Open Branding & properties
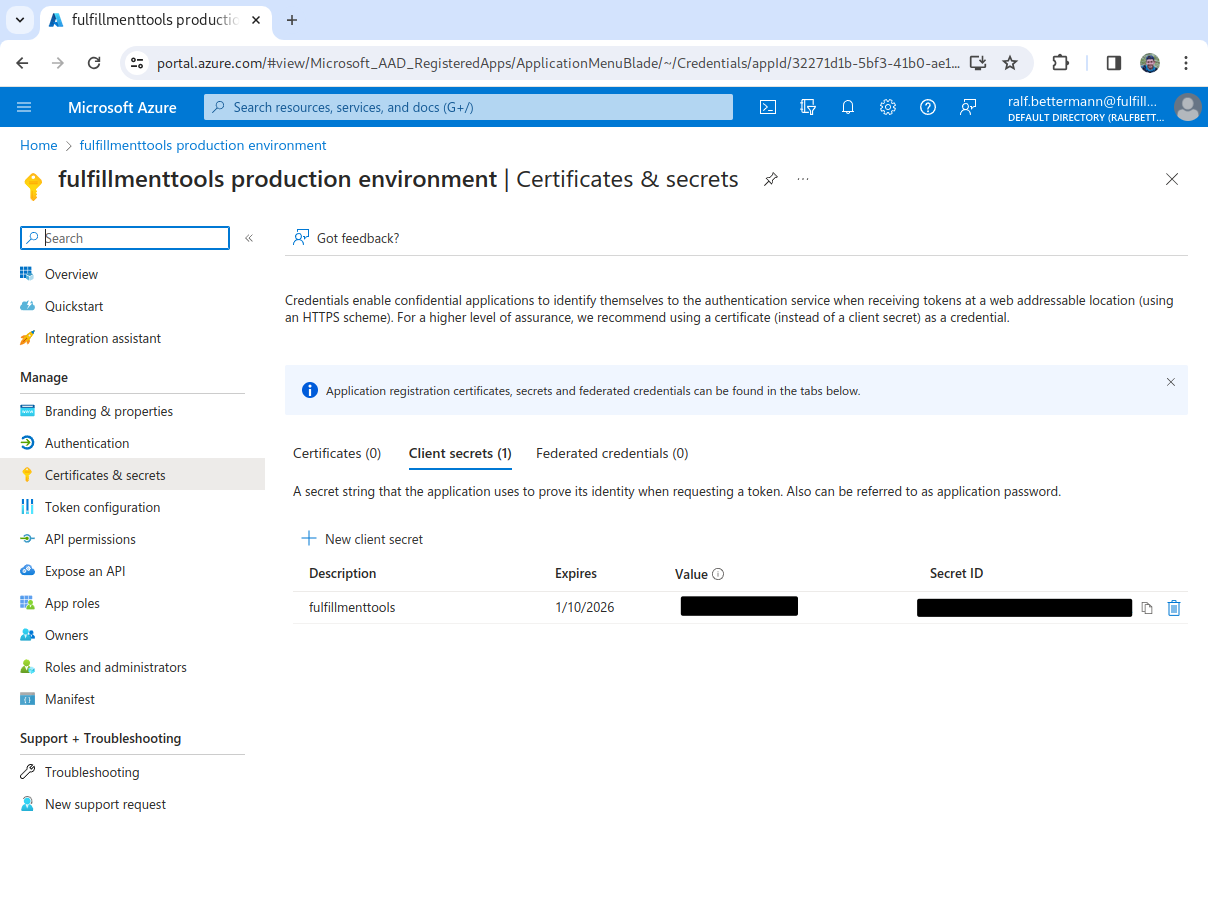Image resolution: width=1208 pixels, height=902 pixels. (x=109, y=411)
